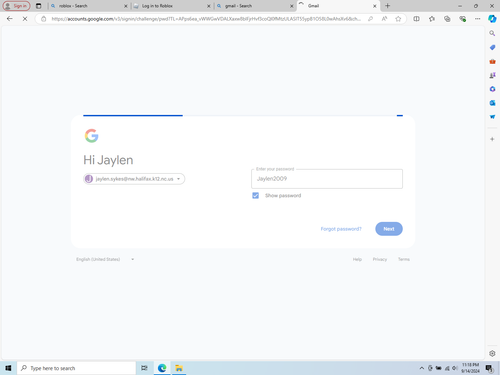Open sidebar Games icon
This screenshot has height=375, width=500.
coord(492,75)
